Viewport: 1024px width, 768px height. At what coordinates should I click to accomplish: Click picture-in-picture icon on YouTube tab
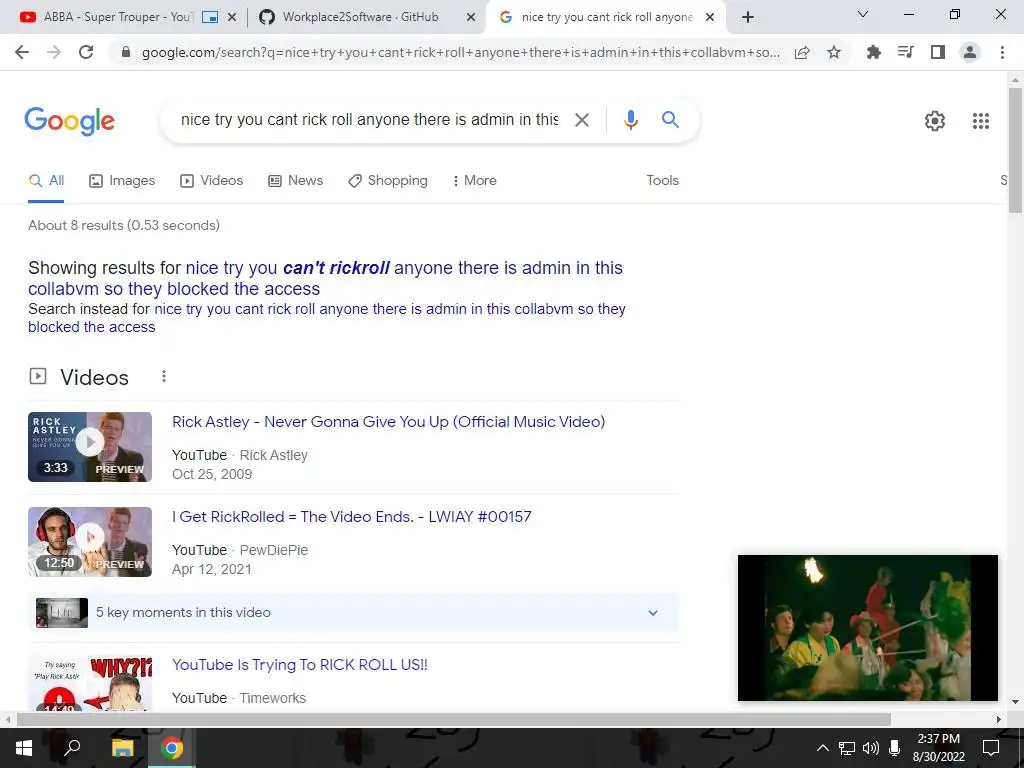pyautogui.click(x=210, y=18)
